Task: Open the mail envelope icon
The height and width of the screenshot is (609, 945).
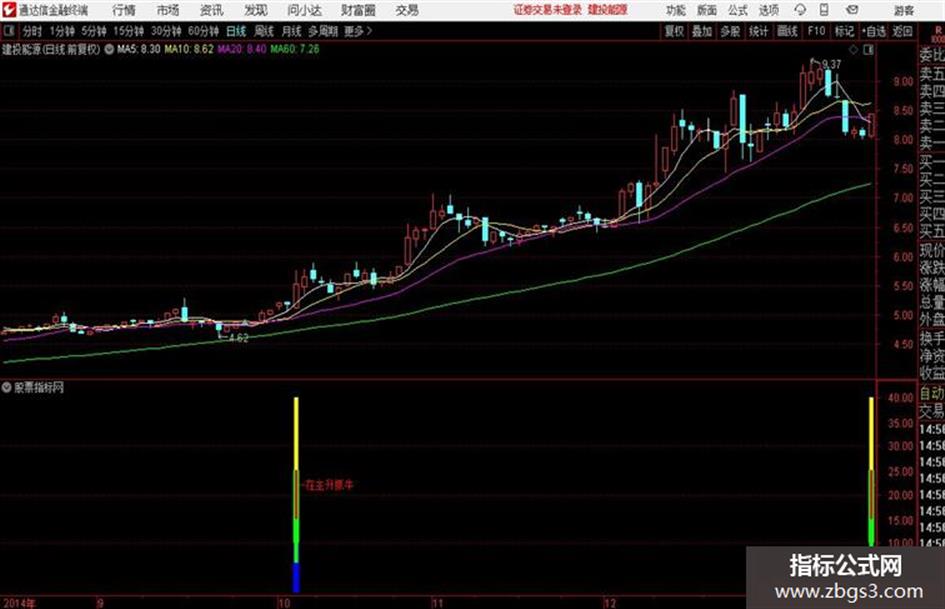Action: [852, 10]
